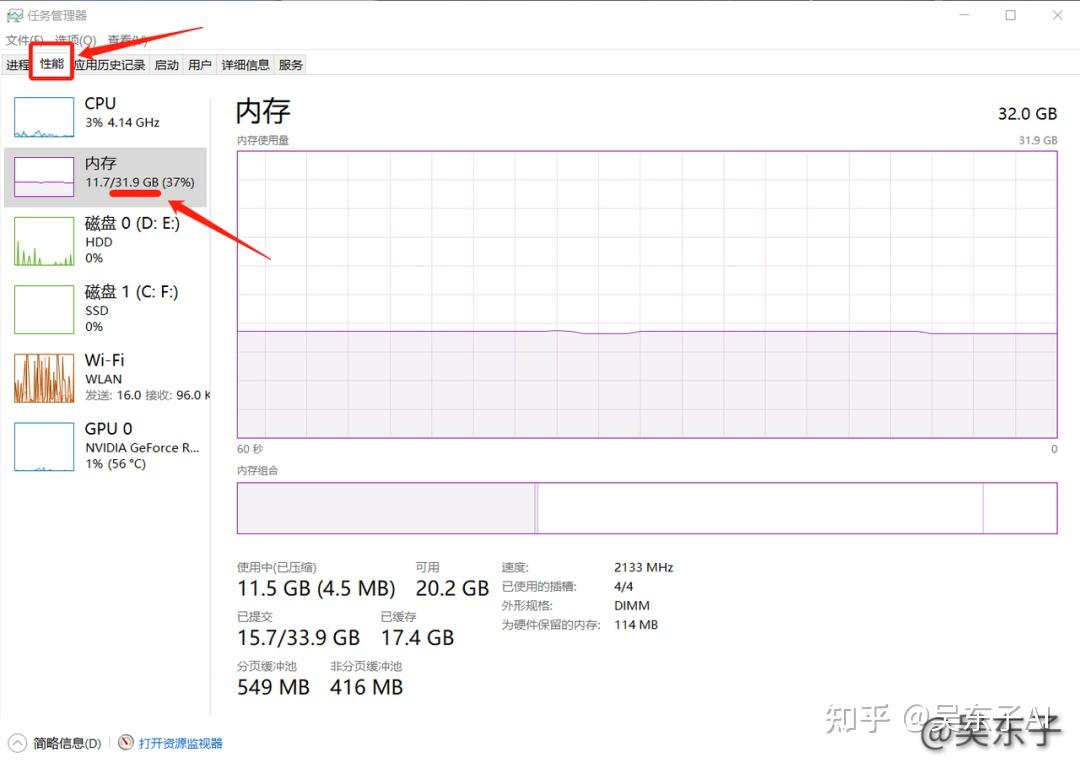Select the CPU usage mini graph
Screen dimensions: 1080x763
[44, 117]
